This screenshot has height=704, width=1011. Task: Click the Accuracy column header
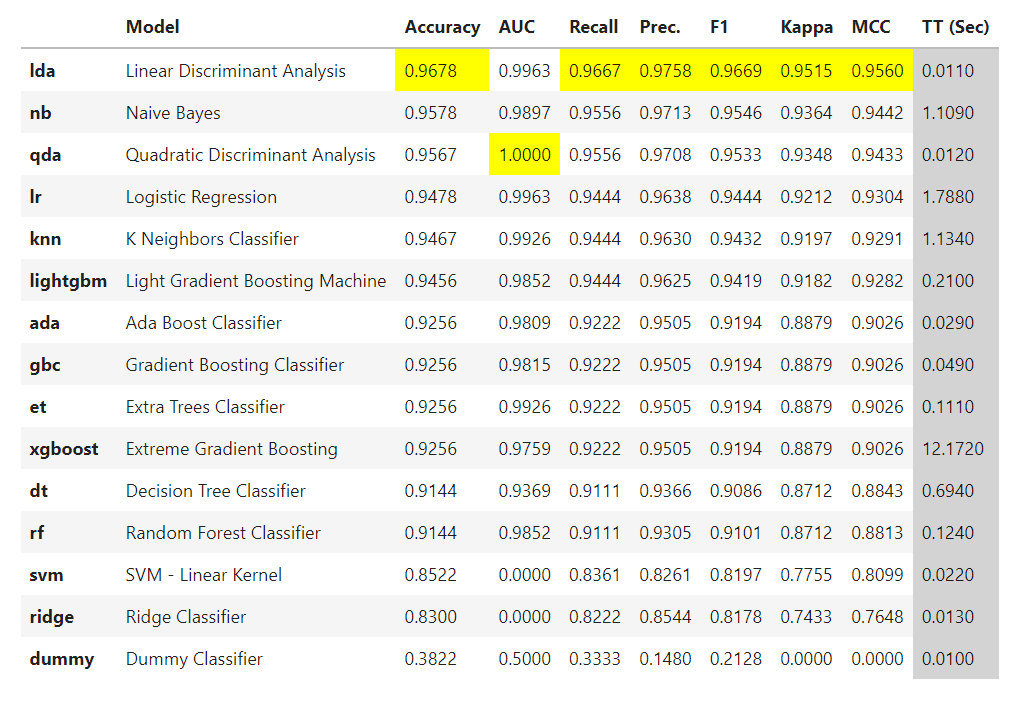442,27
